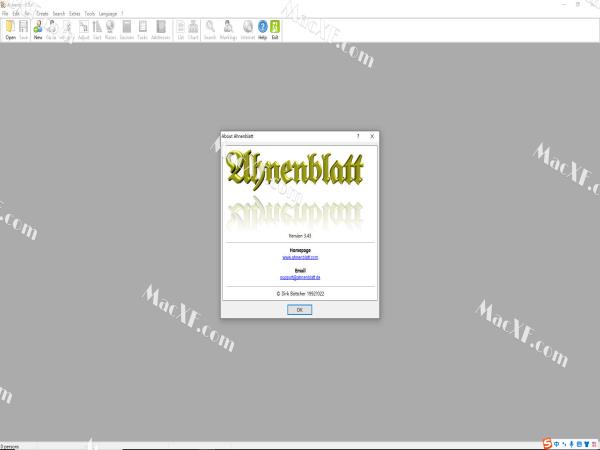
Task: Click the Open file toolbar icon
Action: [10, 29]
